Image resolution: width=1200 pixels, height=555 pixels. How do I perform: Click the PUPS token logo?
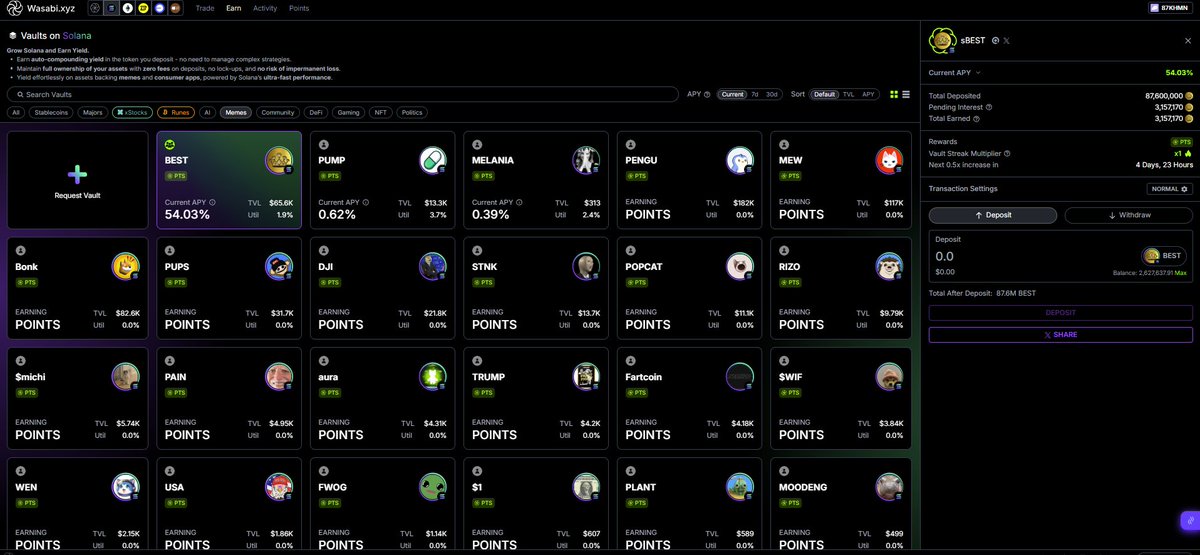[279, 266]
